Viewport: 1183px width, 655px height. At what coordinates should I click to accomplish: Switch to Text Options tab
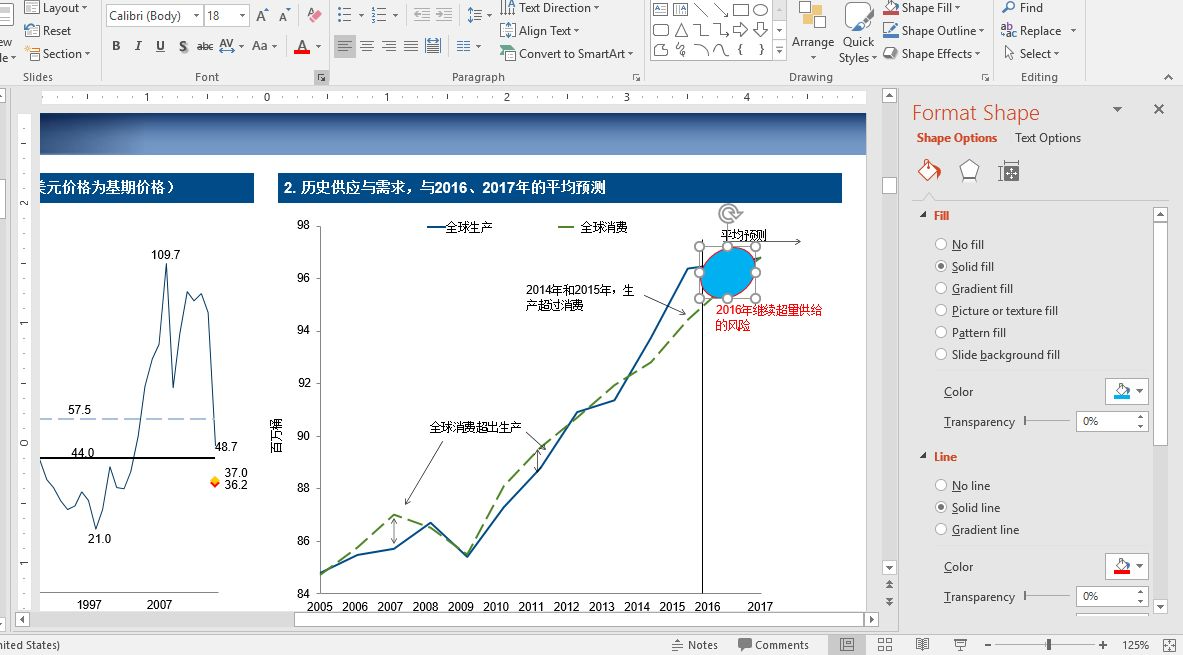click(x=1047, y=137)
